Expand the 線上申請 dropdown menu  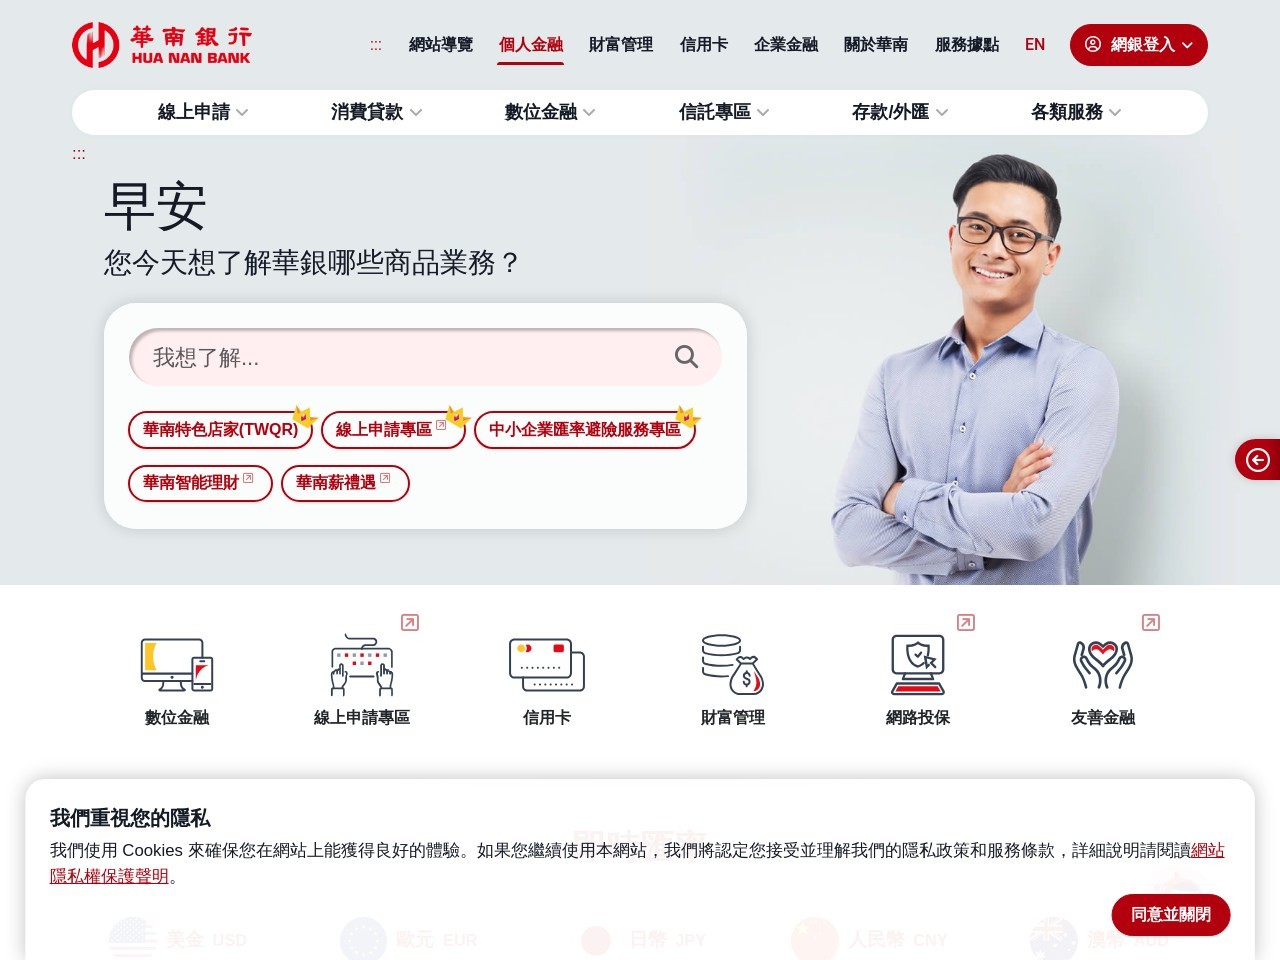tap(203, 112)
